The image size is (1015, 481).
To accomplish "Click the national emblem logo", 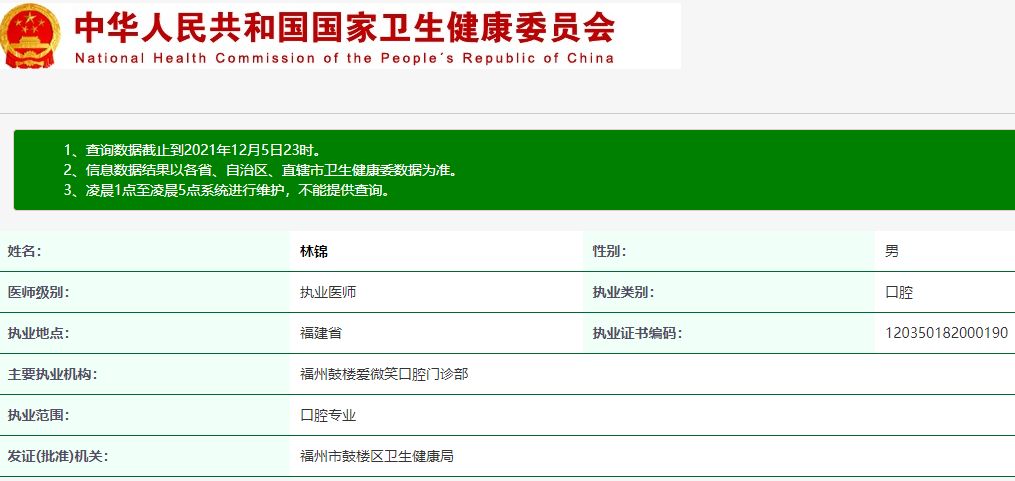I will pyautogui.click(x=31, y=37).
